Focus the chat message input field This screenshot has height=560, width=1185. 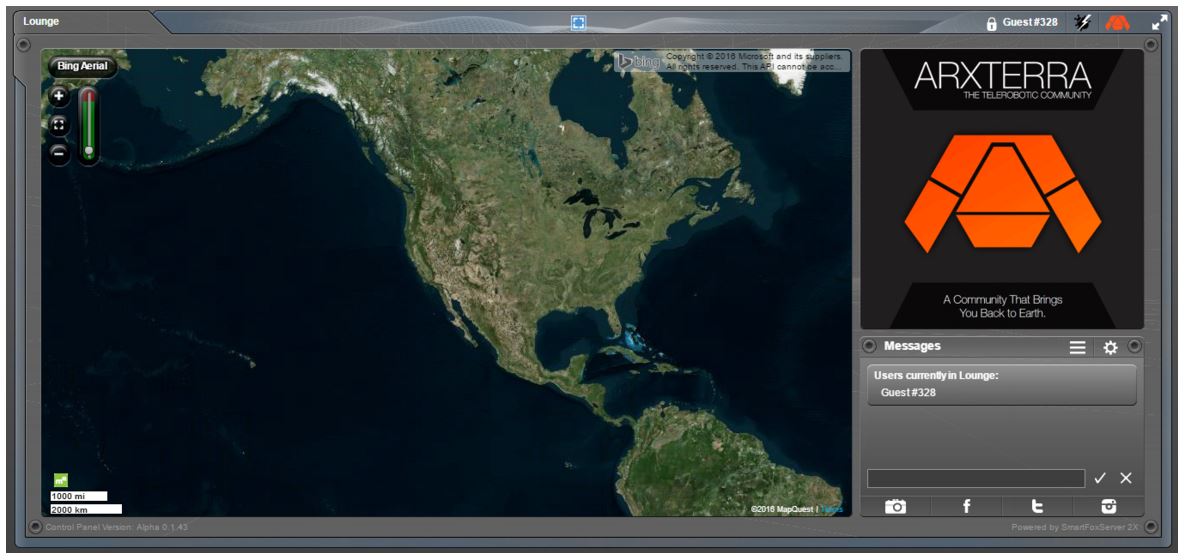pos(976,478)
